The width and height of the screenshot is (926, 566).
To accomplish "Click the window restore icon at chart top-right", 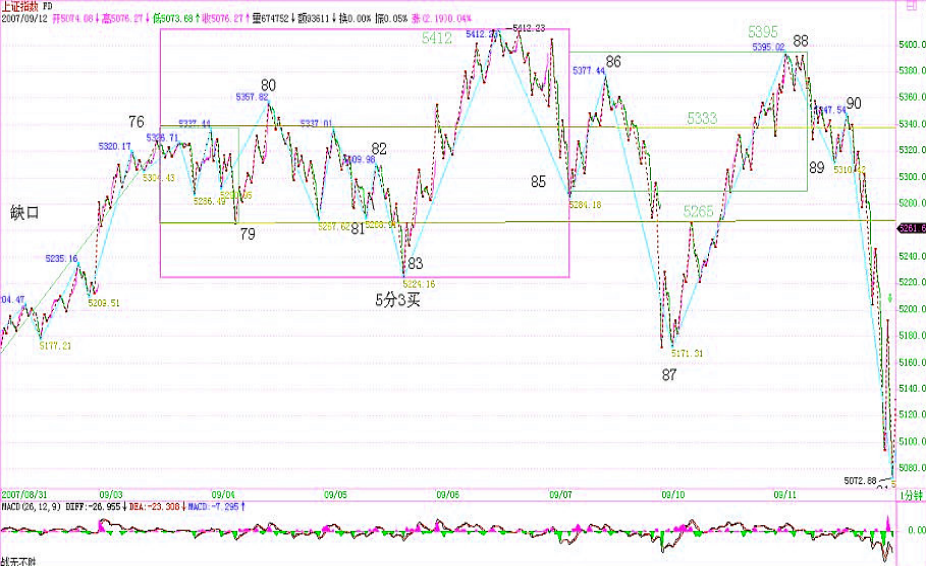I will coord(911,5).
